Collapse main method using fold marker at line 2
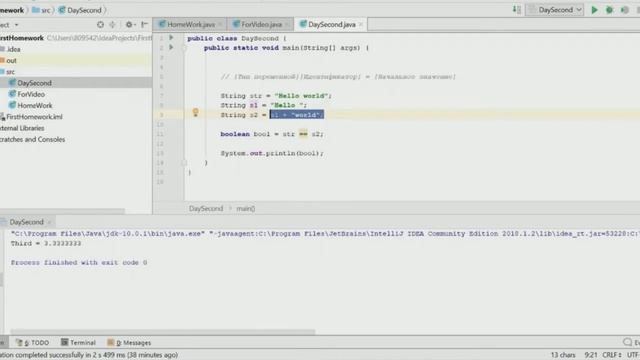This screenshot has height=360, width=640. (x=184, y=48)
